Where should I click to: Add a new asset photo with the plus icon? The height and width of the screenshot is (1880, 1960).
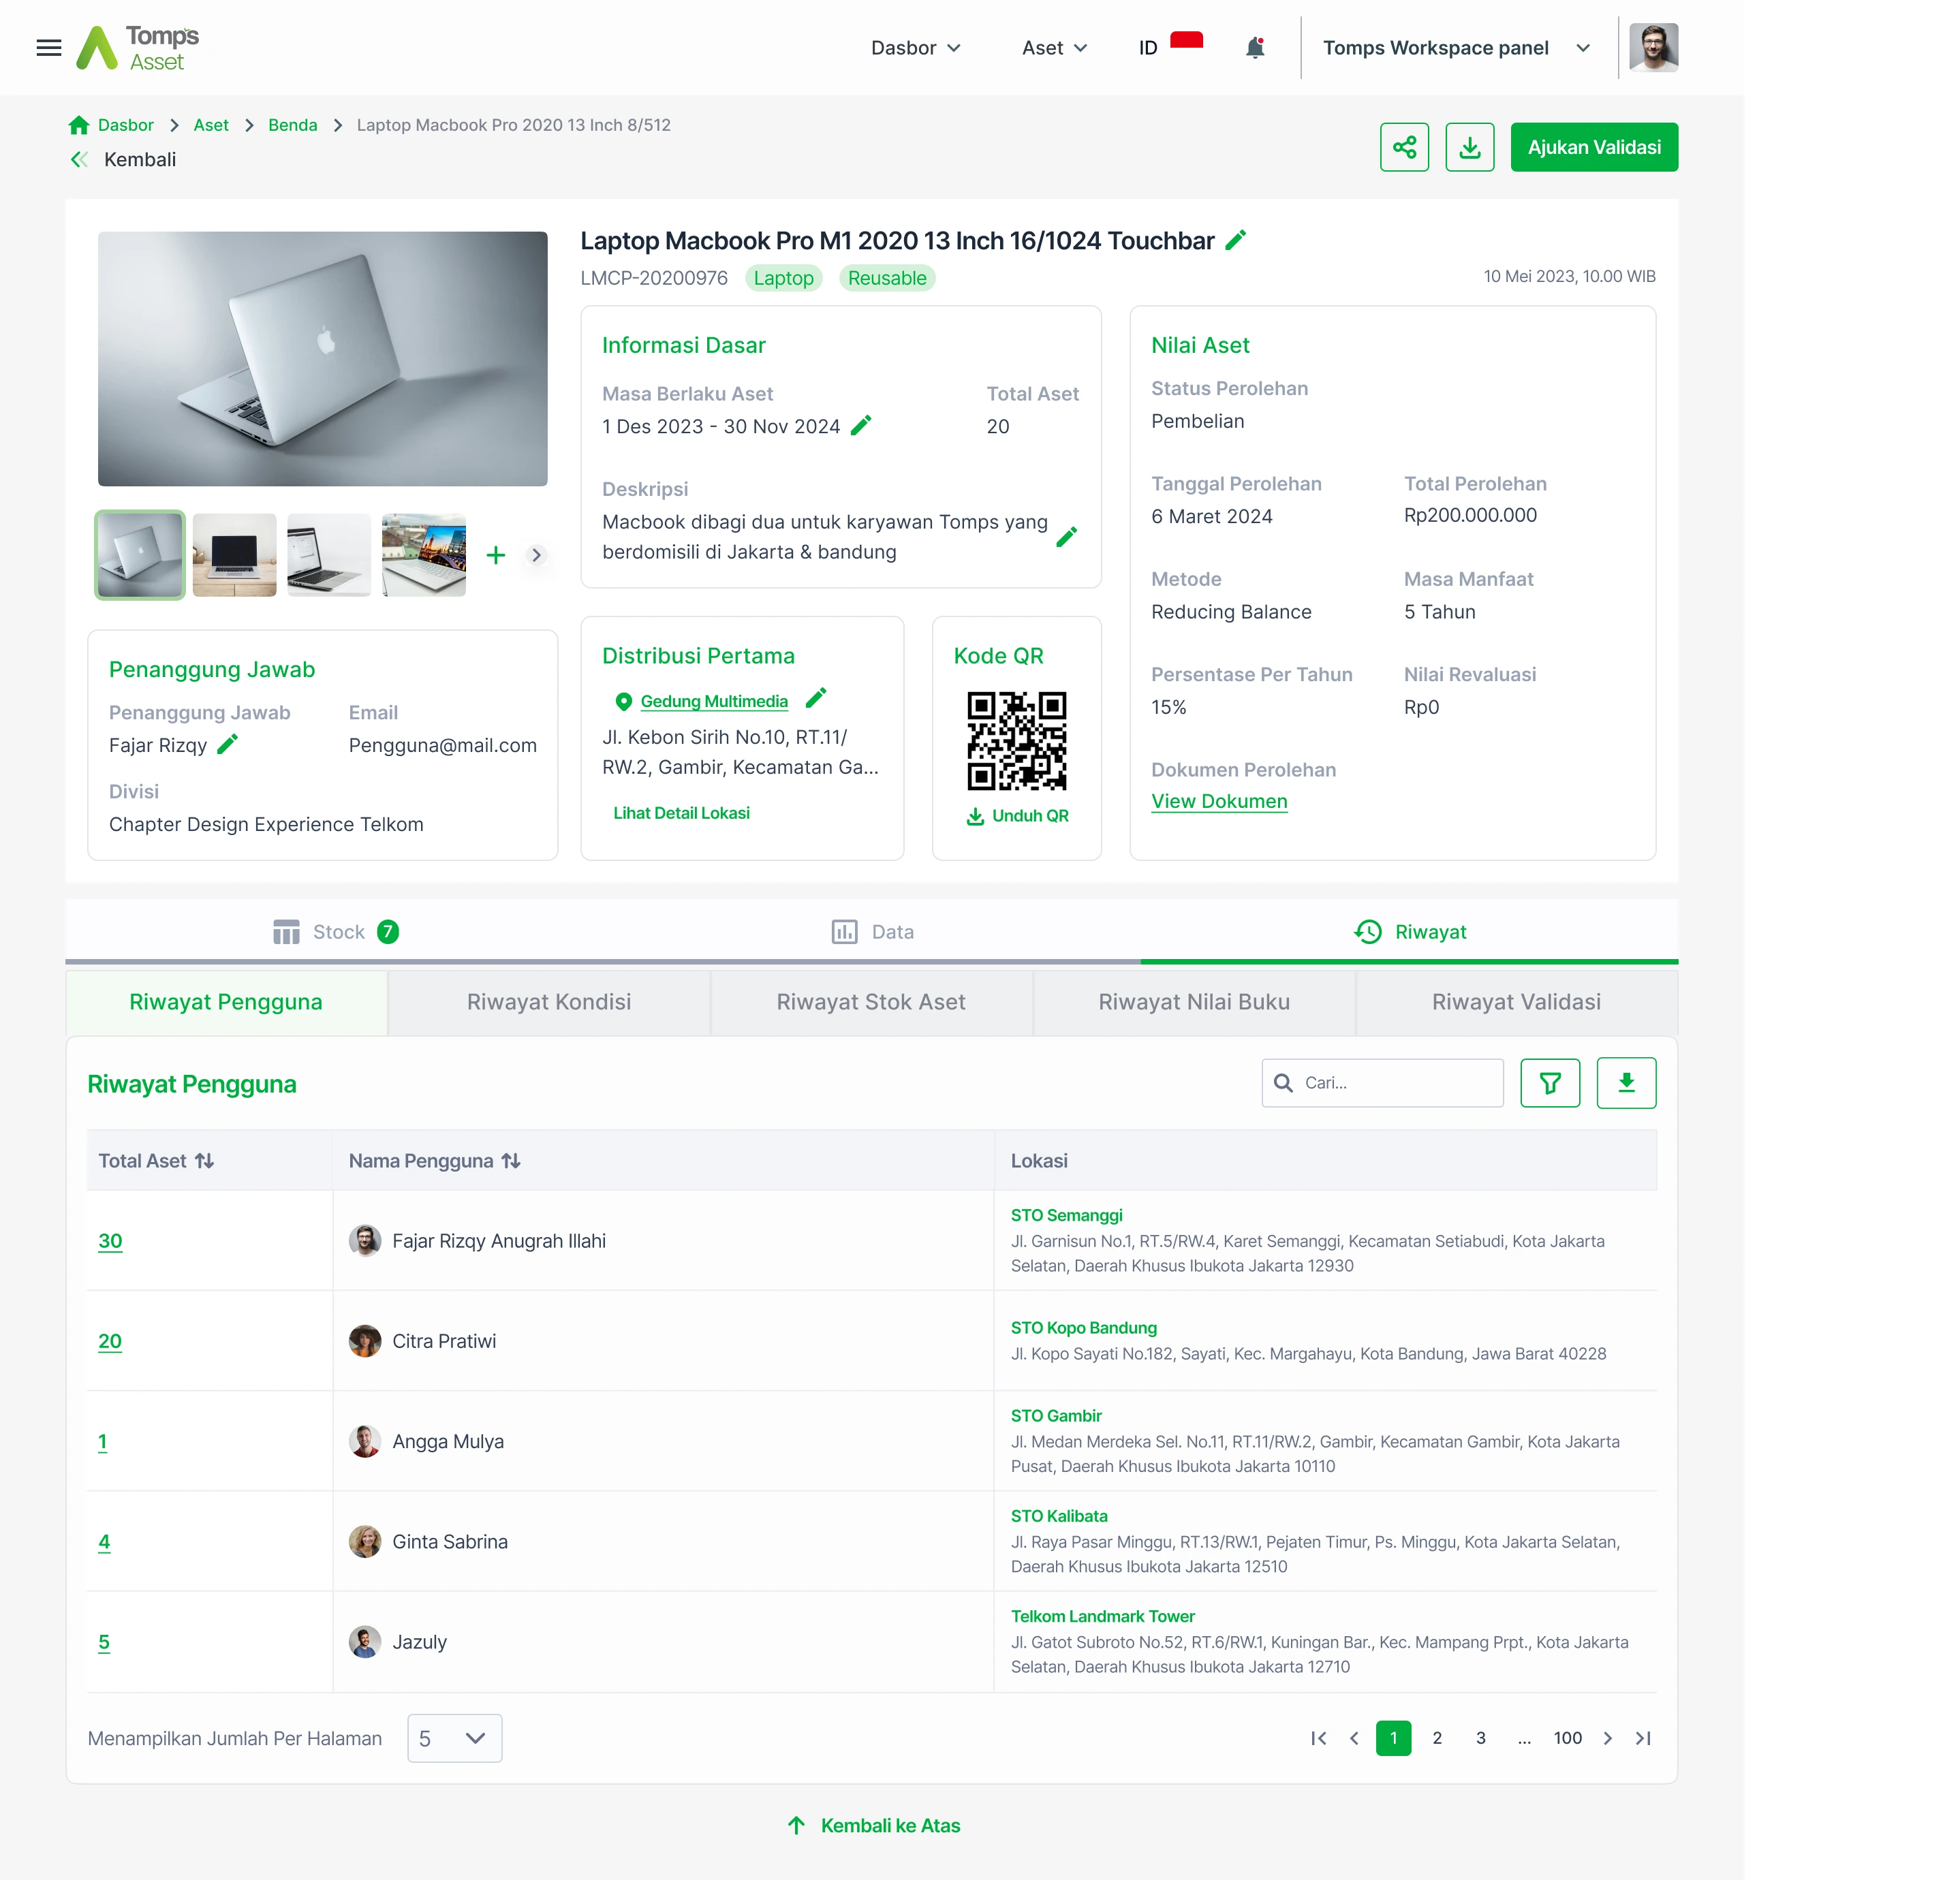[x=495, y=555]
